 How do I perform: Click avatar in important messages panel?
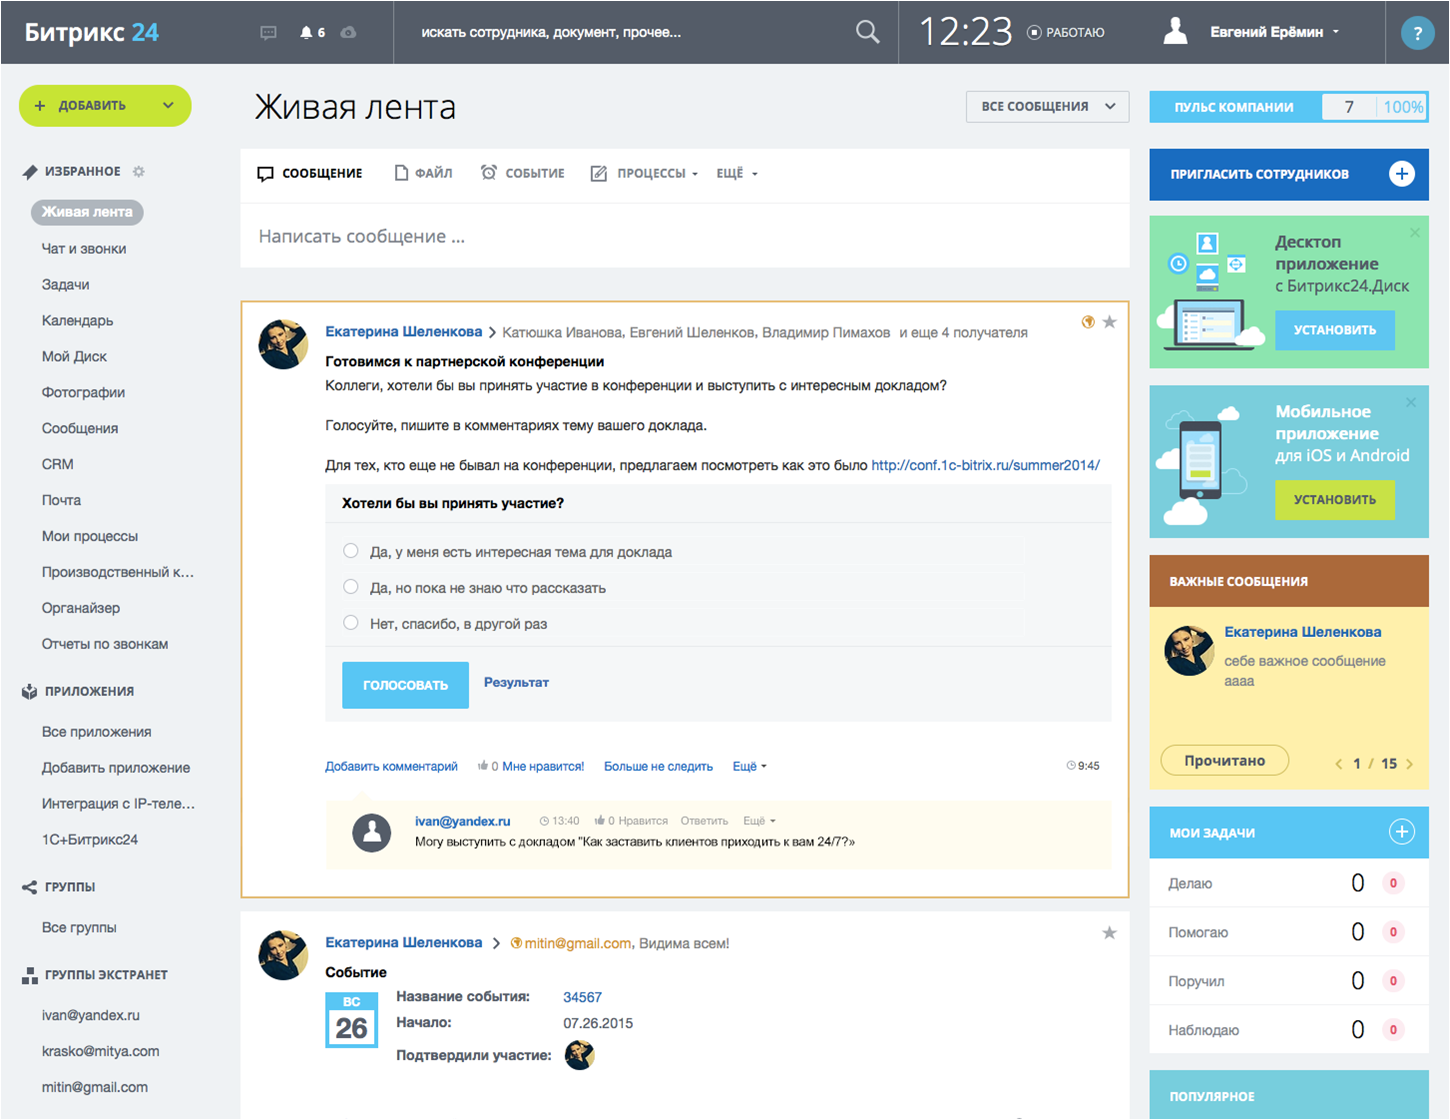1190,651
